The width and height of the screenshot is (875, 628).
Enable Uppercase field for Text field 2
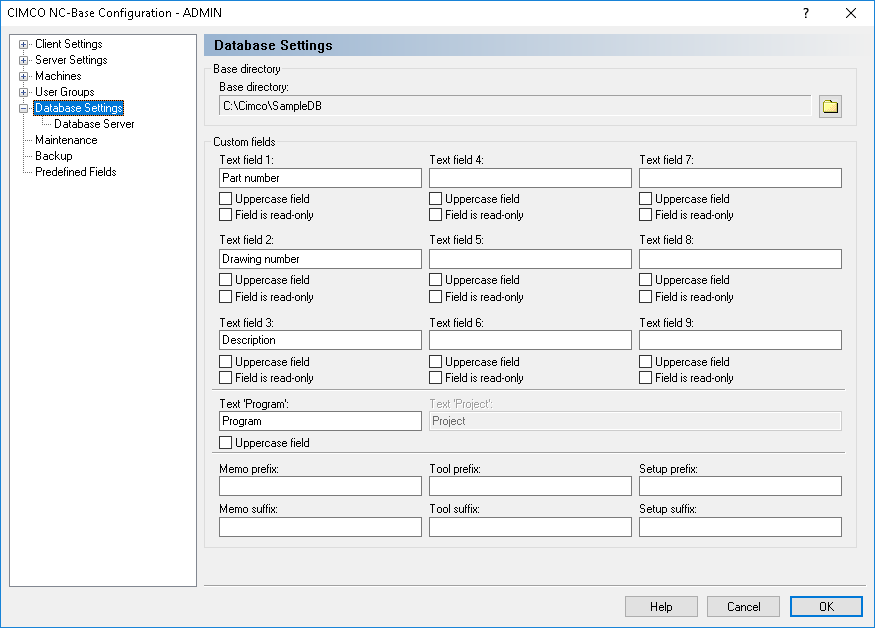[x=225, y=280]
